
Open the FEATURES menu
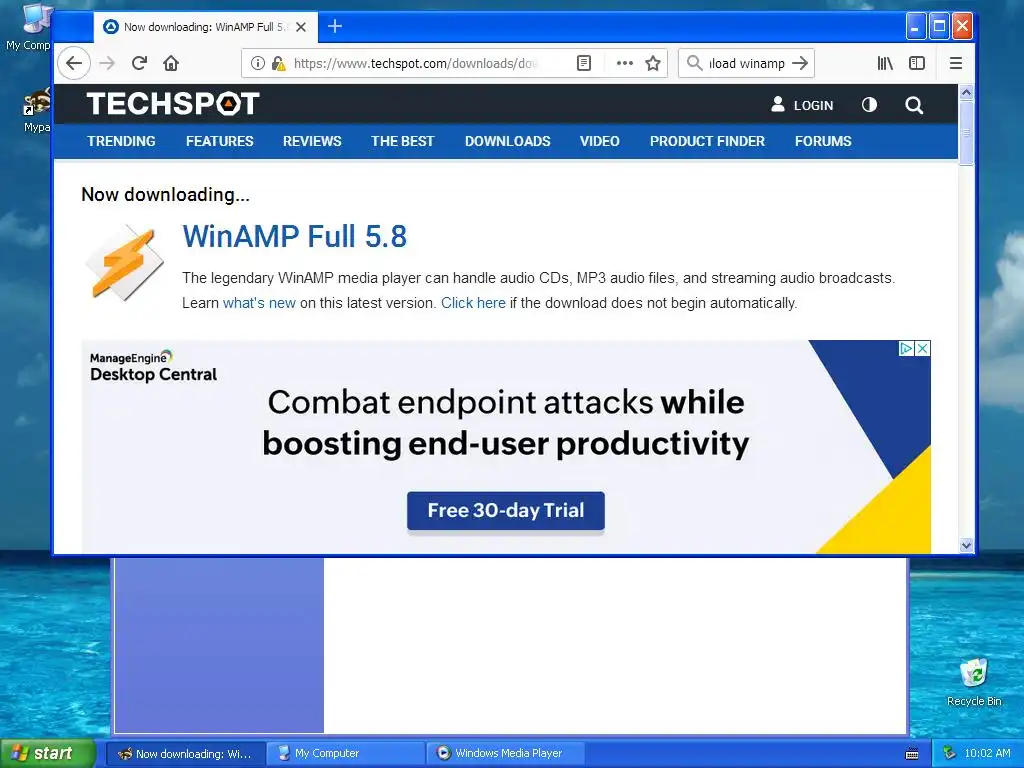pos(219,141)
